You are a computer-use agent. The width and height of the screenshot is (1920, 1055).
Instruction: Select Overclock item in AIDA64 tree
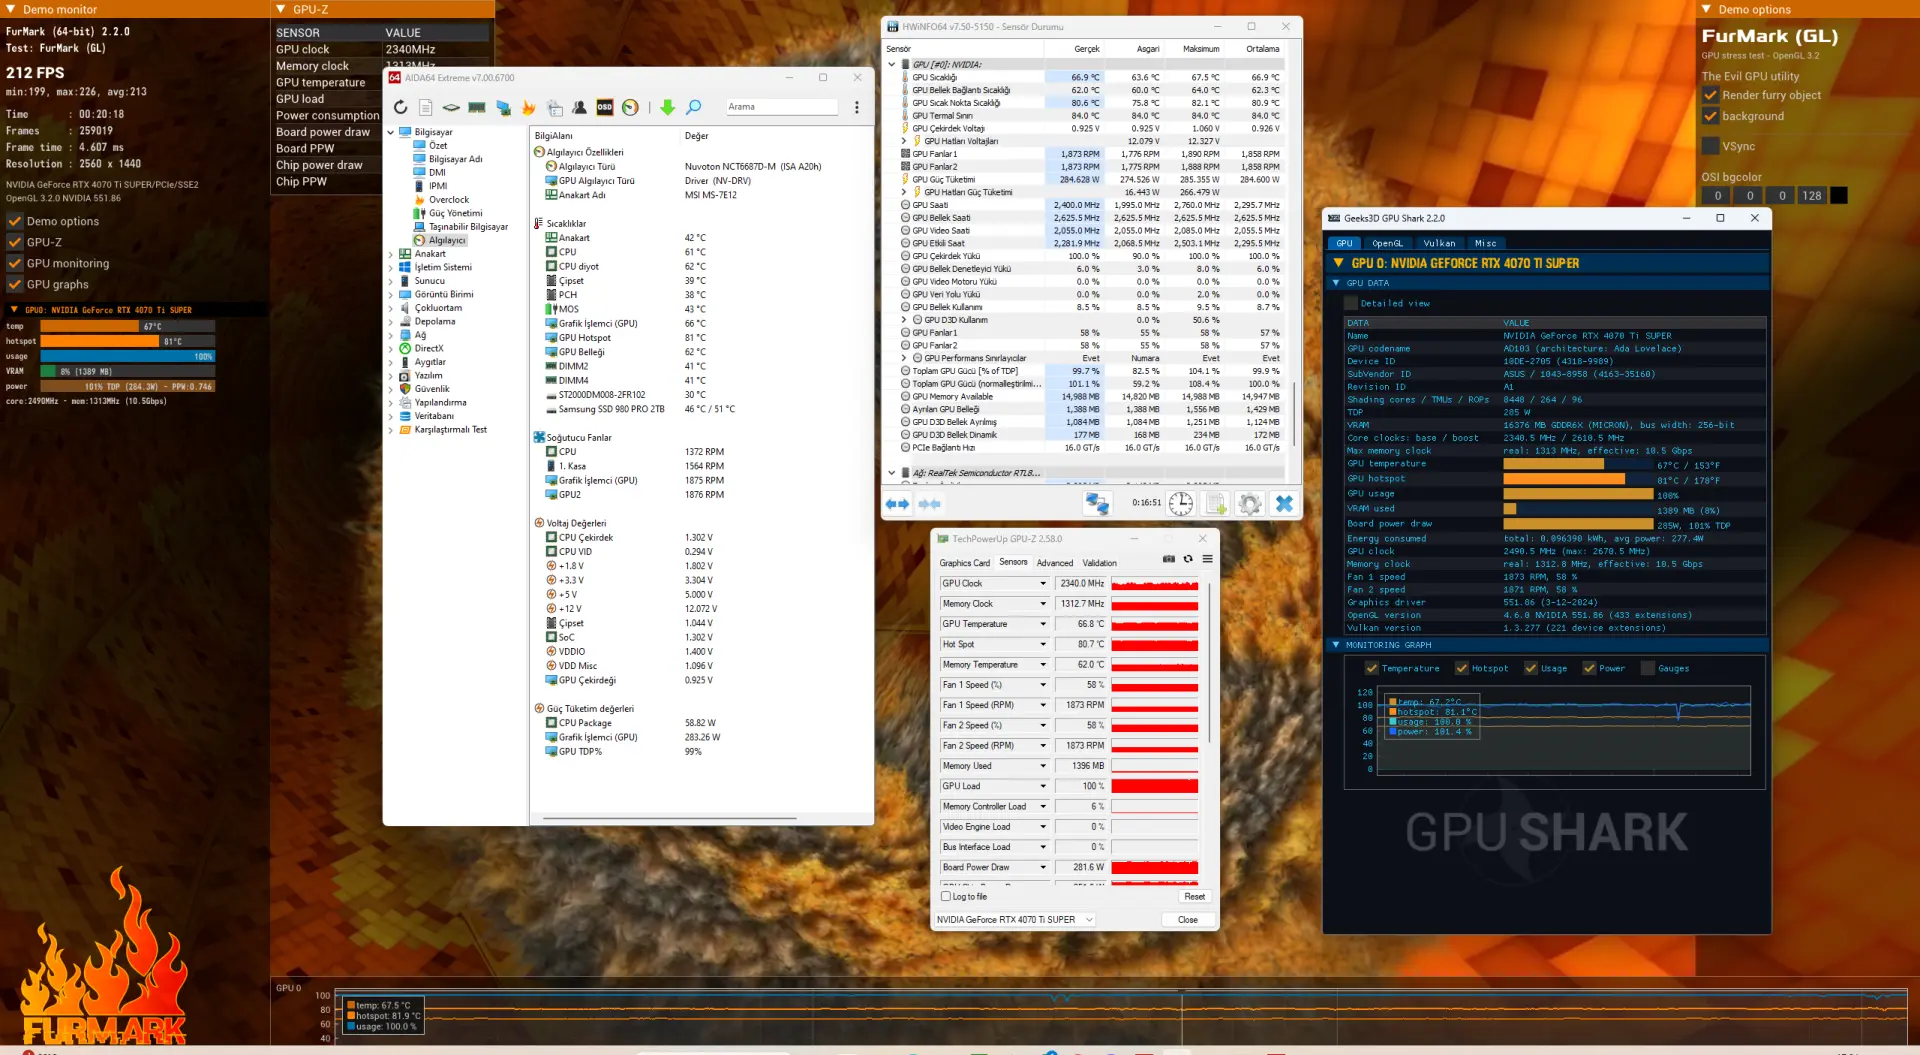point(449,200)
